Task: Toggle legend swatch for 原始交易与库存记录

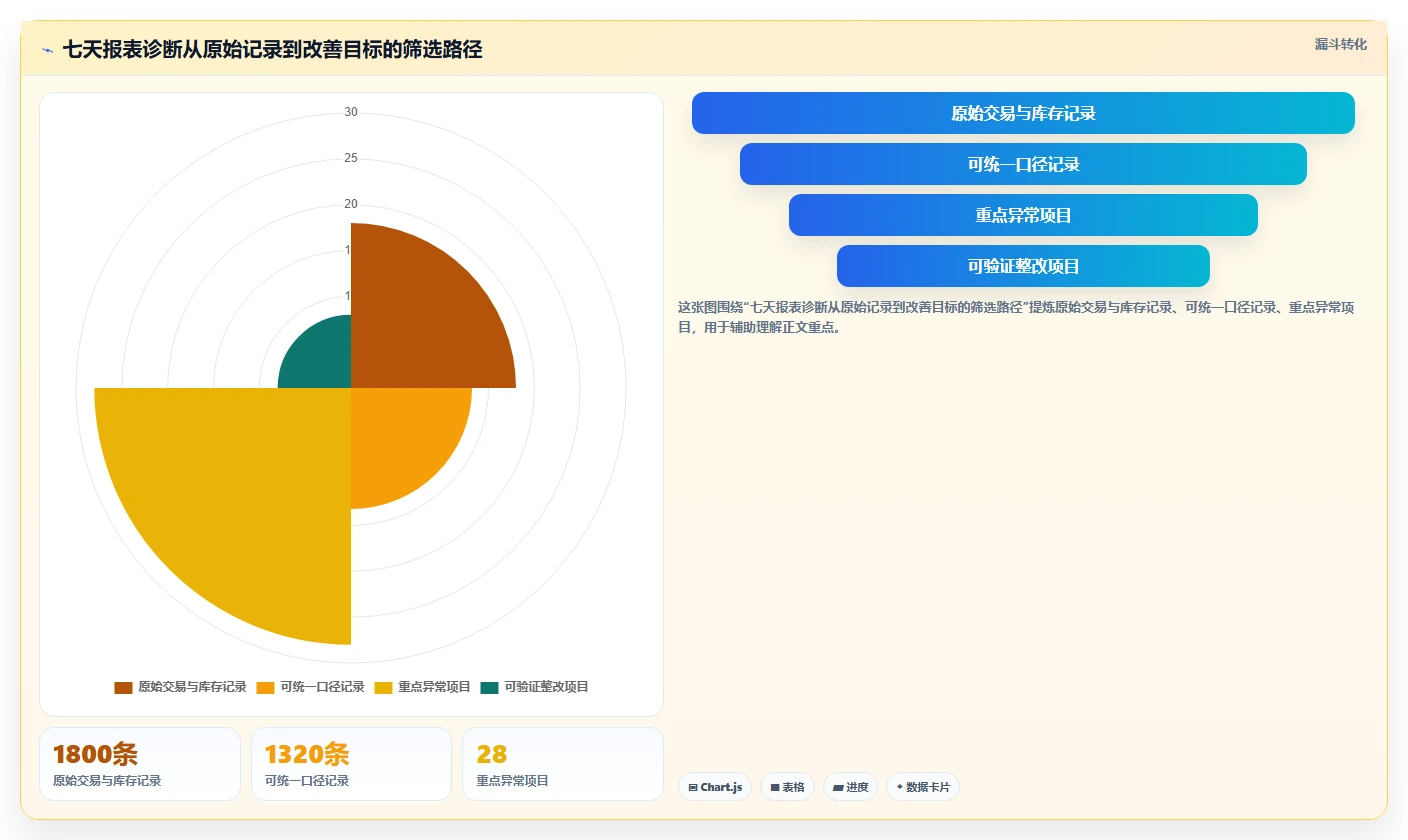Action: tap(123, 687)
